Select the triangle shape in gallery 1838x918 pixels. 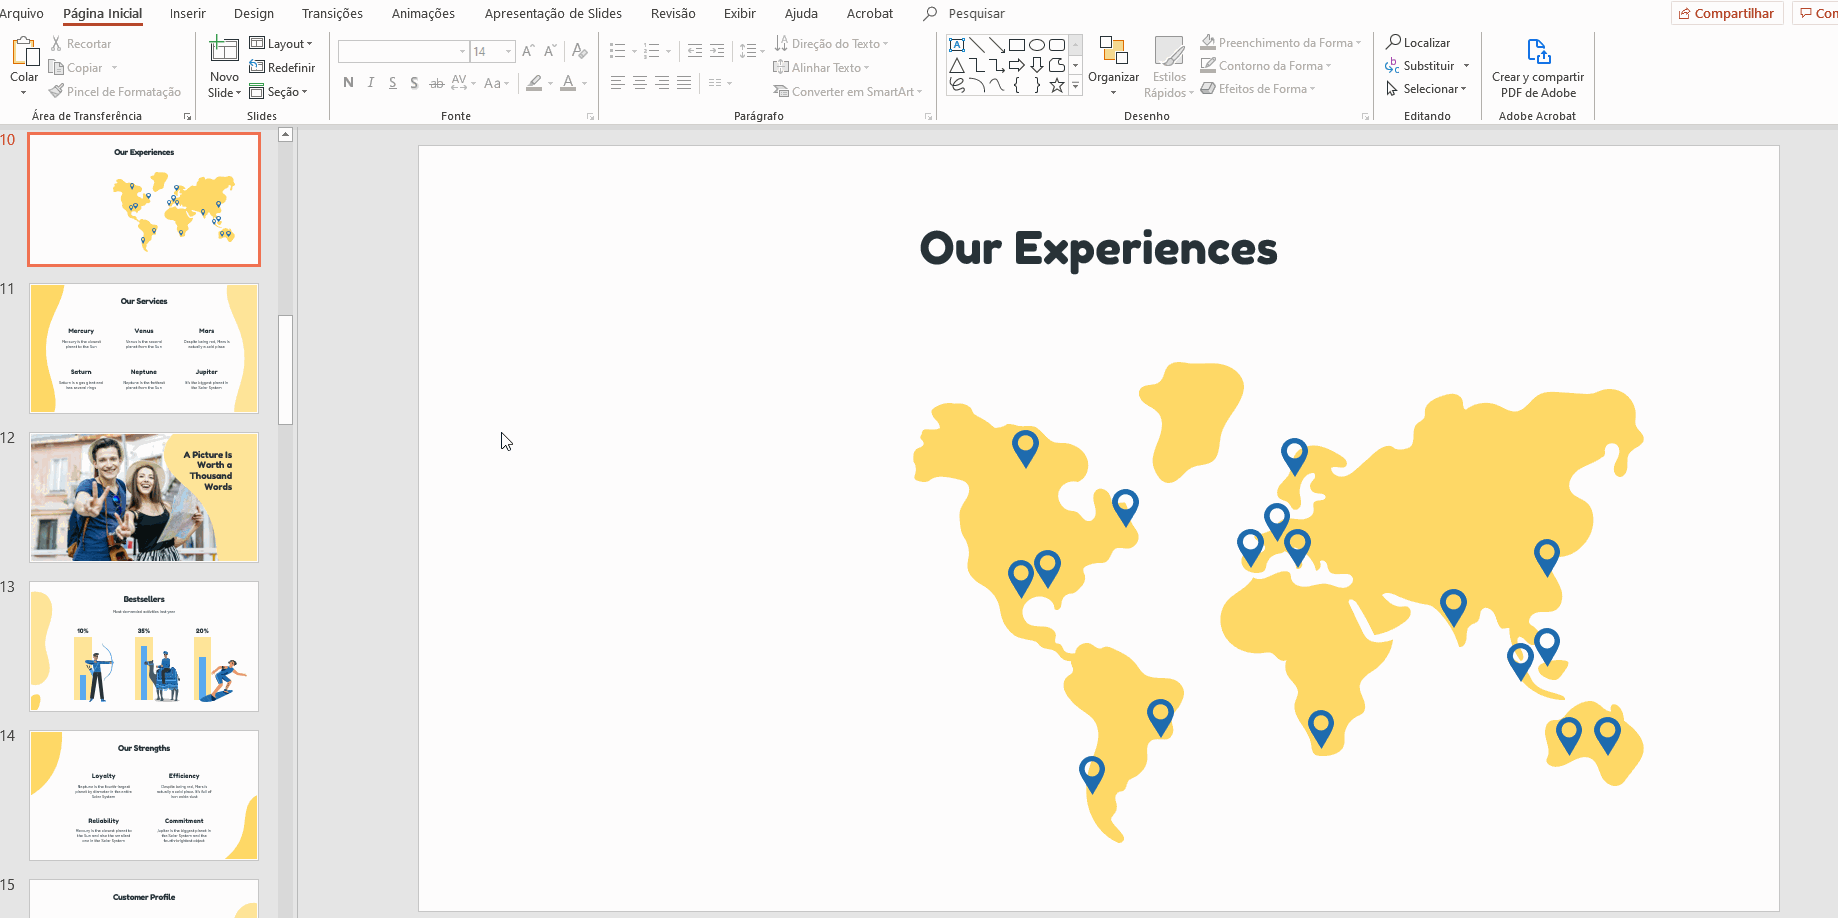tap(957, 65)
